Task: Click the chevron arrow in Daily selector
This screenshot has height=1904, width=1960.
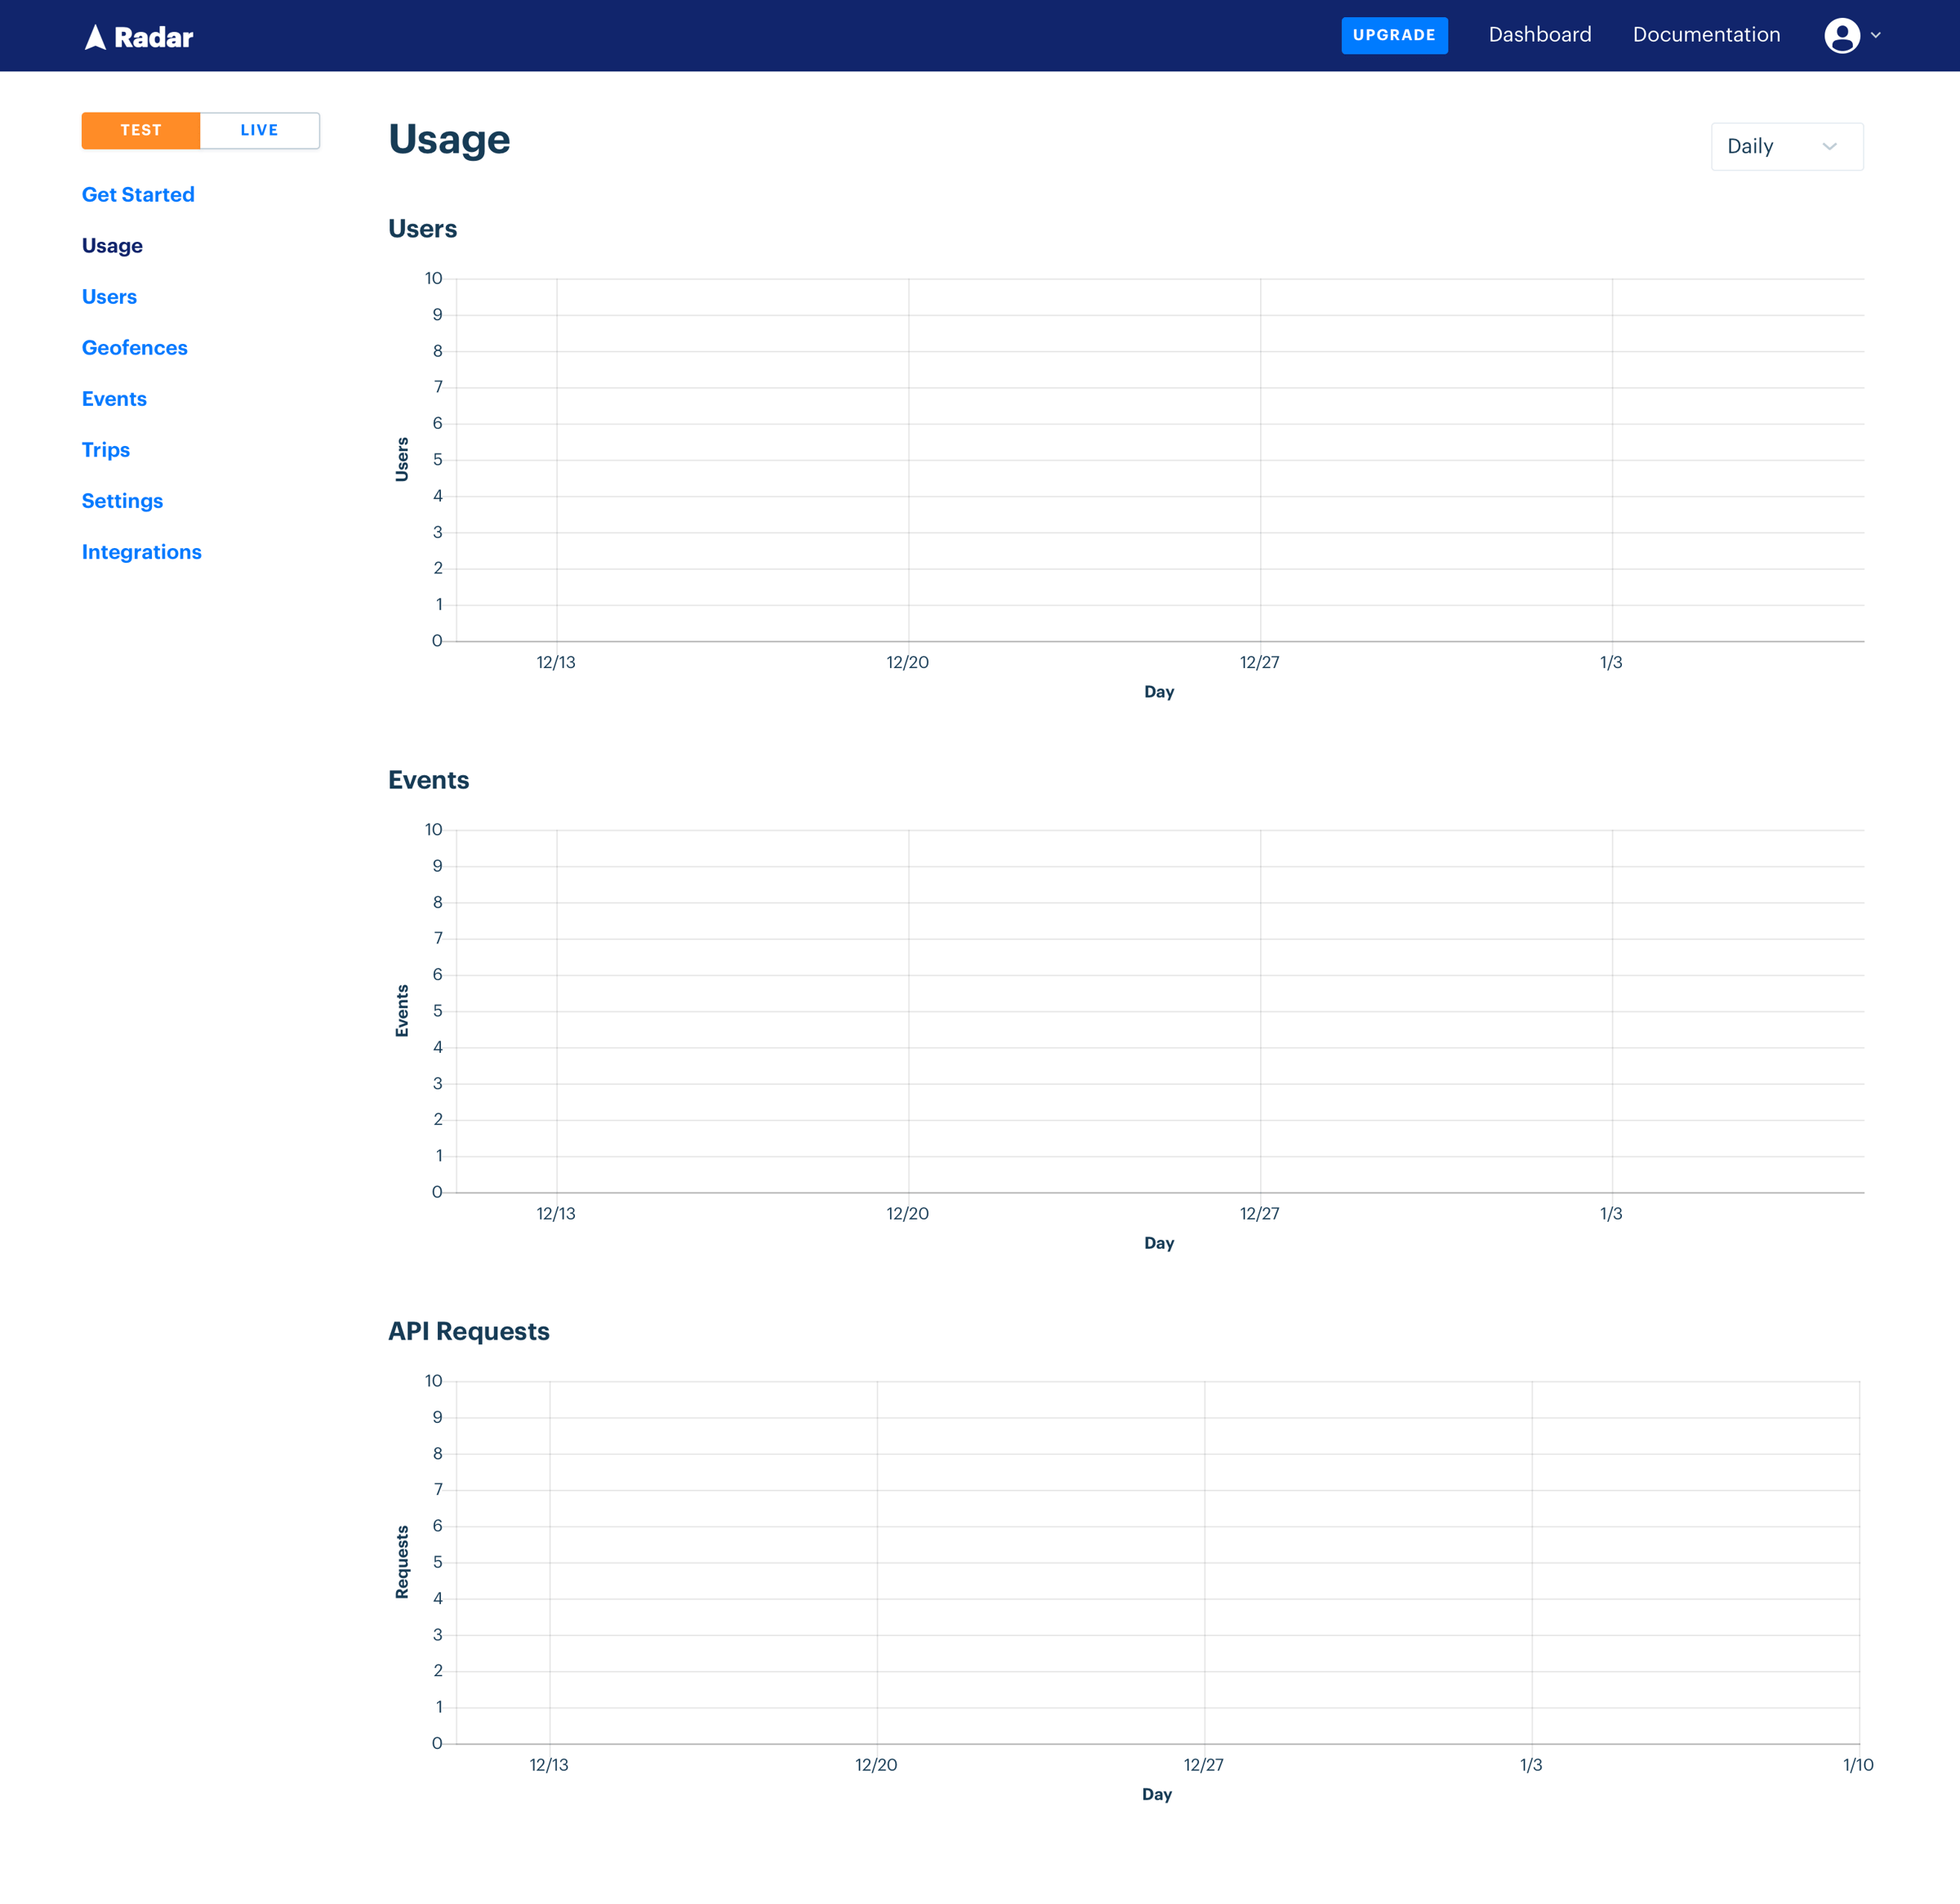Action: [x=1829, y=146]
